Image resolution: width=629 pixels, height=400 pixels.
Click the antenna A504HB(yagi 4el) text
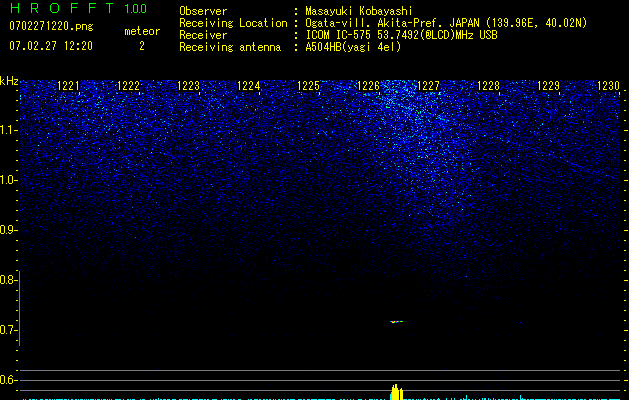[x=353, y=47]
